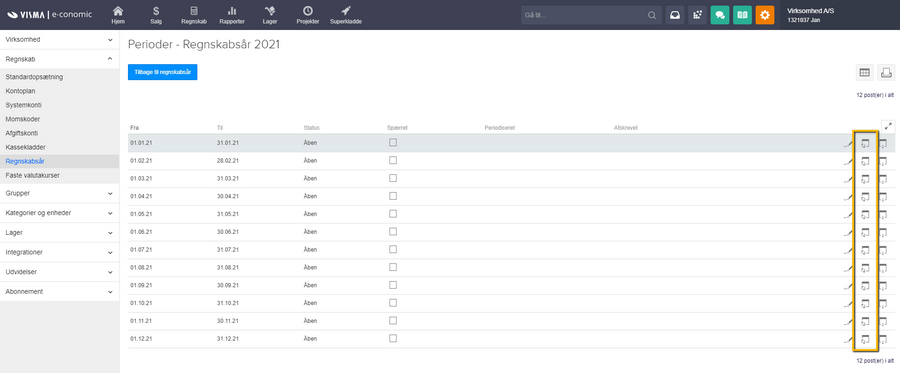Screen dimensions: 900x373
Task: Tick Spærret checkbox for 01.07.21 period
Action: pos(393,249)
